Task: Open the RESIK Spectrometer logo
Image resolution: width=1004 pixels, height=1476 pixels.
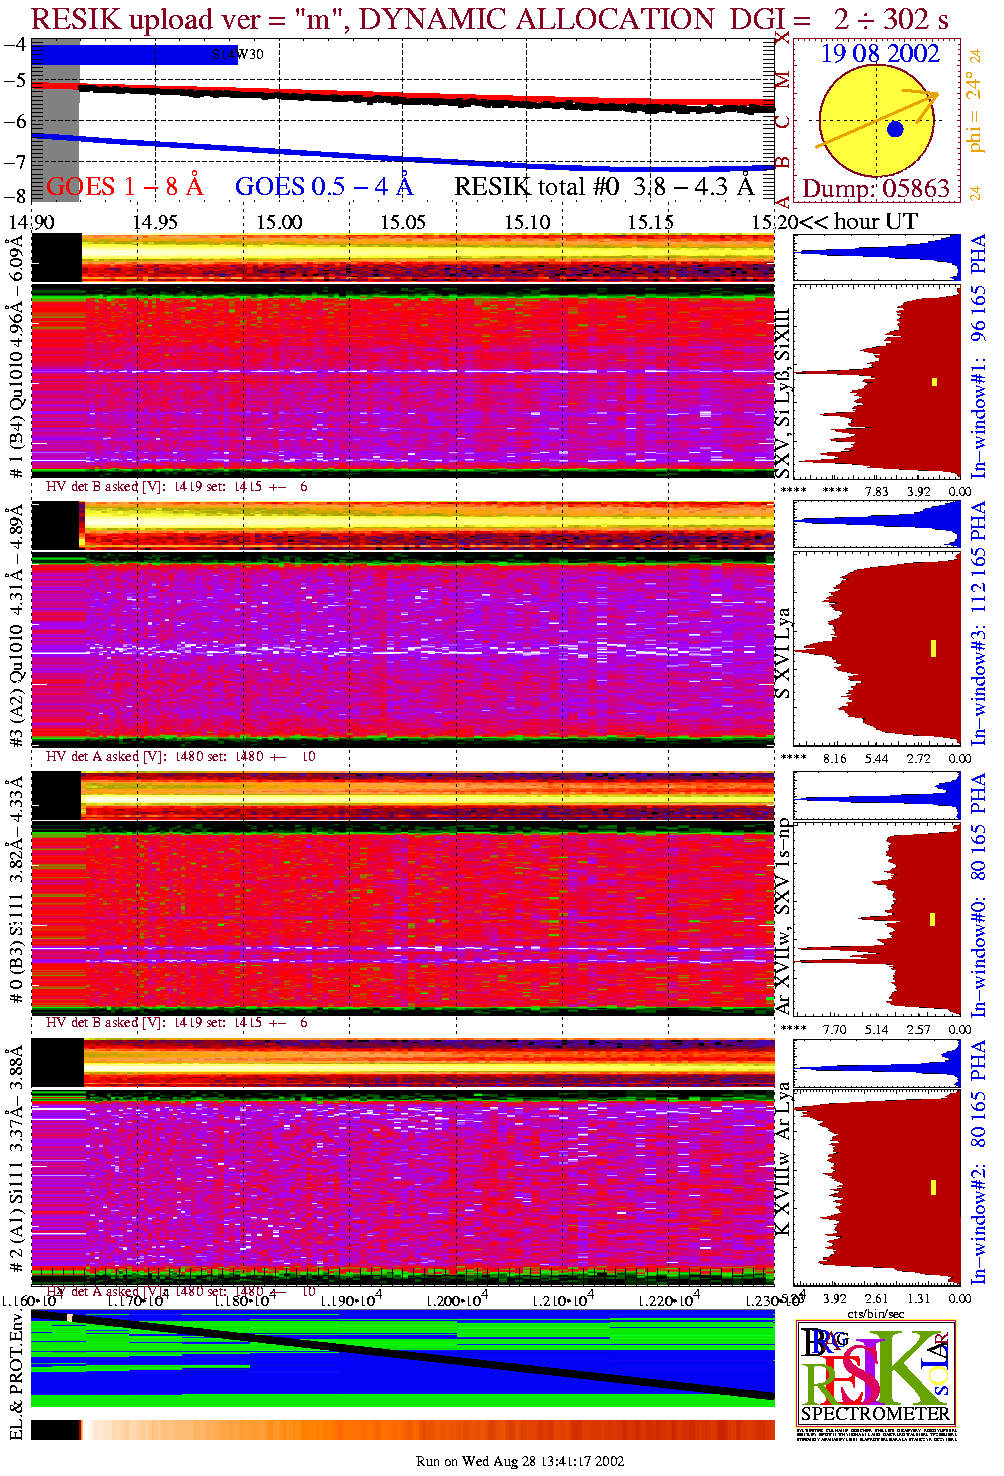Action: tap(876, 1373)
